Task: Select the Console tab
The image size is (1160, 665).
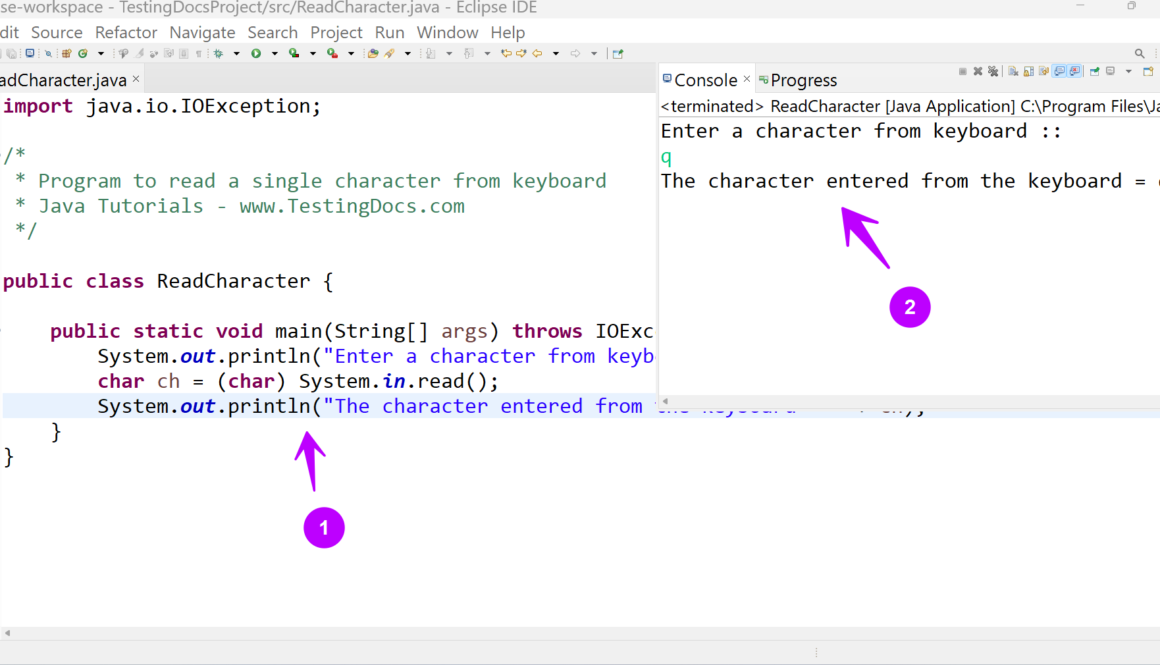Action: 705,80
